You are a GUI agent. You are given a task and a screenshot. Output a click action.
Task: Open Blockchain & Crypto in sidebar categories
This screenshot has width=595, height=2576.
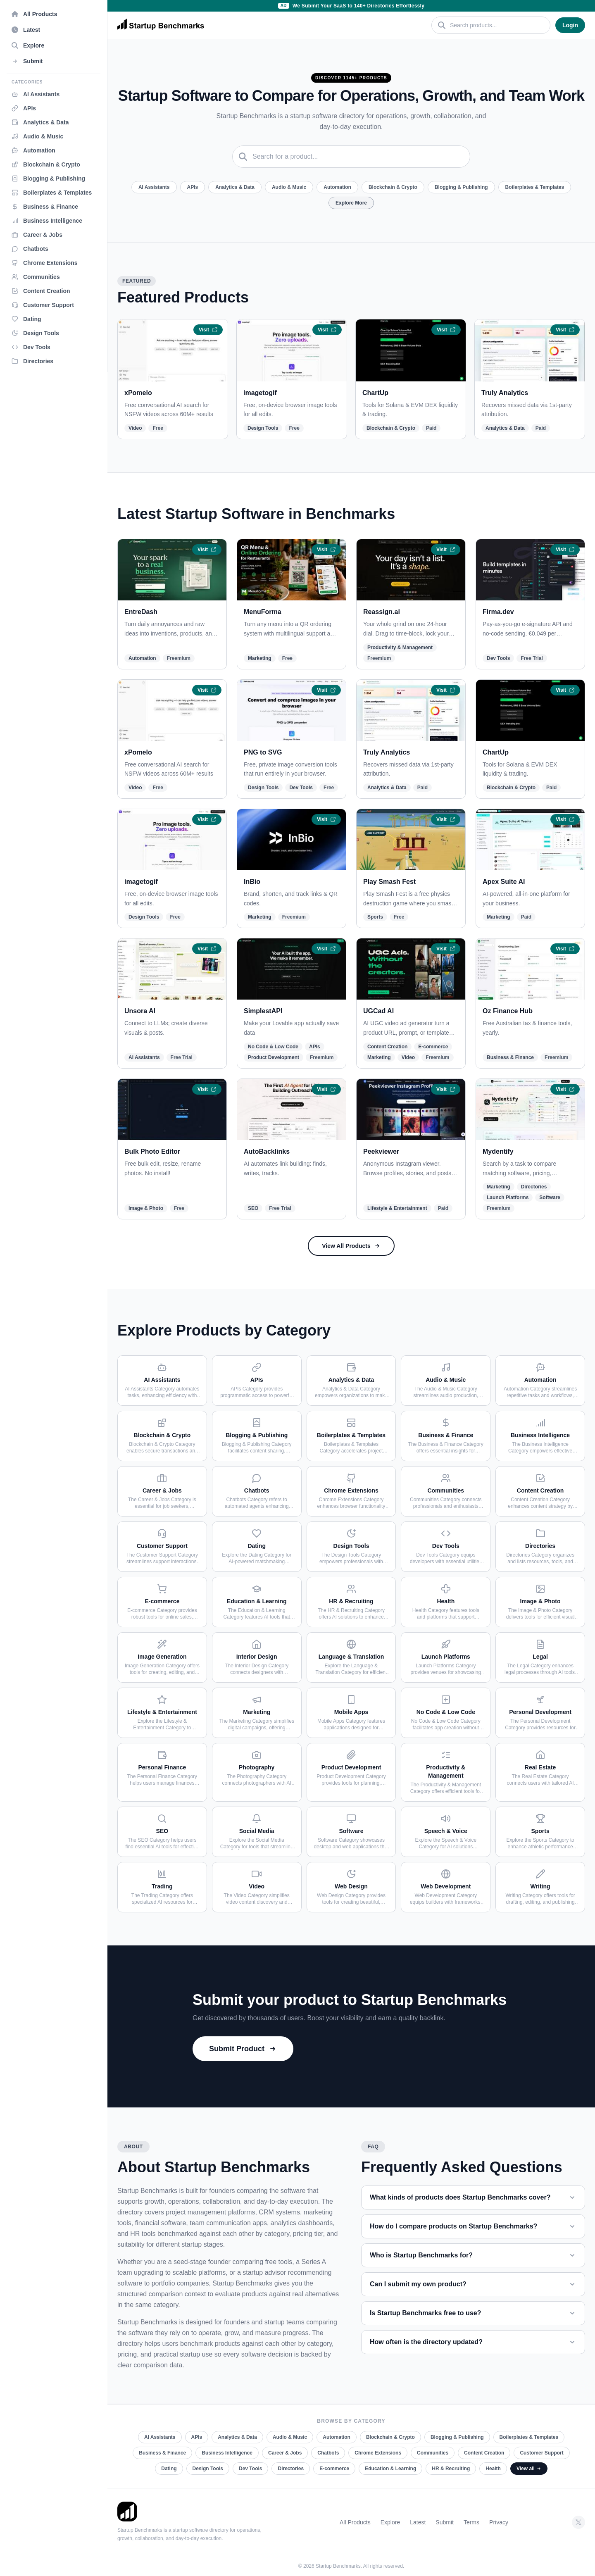[x=51, y=165]
